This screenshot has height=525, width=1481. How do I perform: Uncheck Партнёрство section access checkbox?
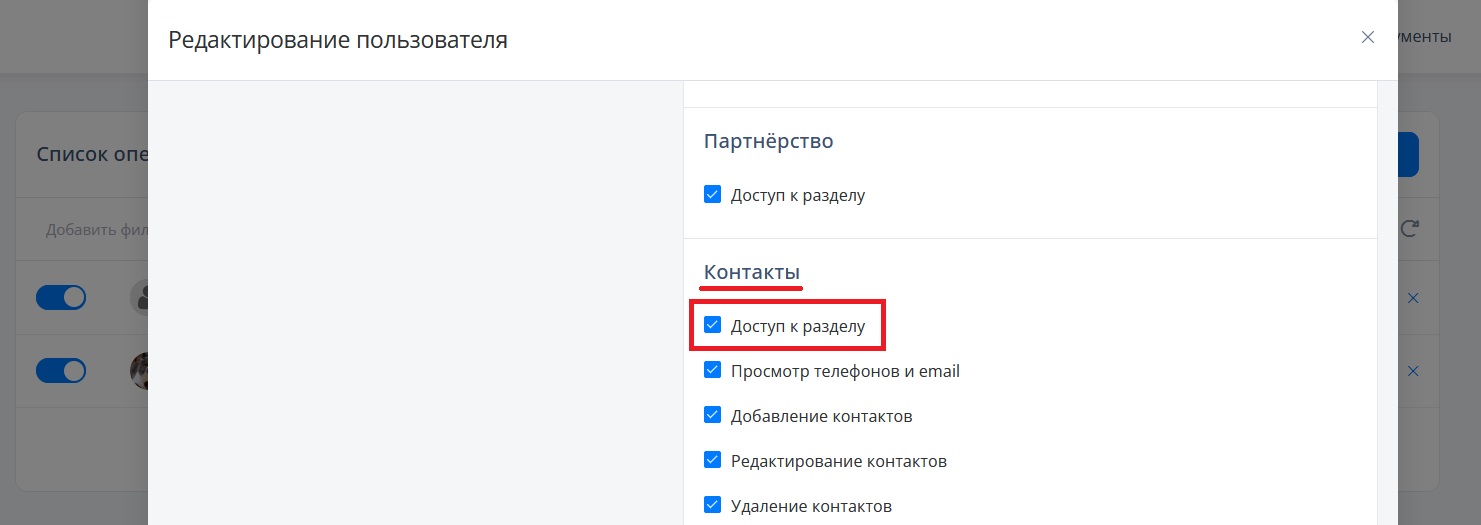pyautogui.click(x=712, y=194)
